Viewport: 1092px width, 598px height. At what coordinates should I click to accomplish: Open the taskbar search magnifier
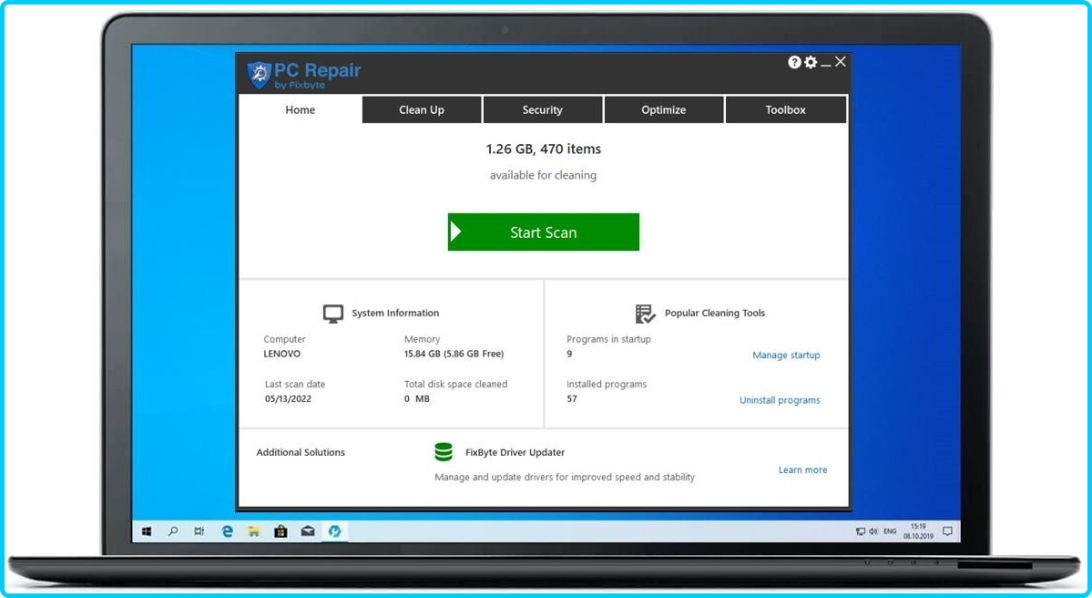click(x=173, y=531)
